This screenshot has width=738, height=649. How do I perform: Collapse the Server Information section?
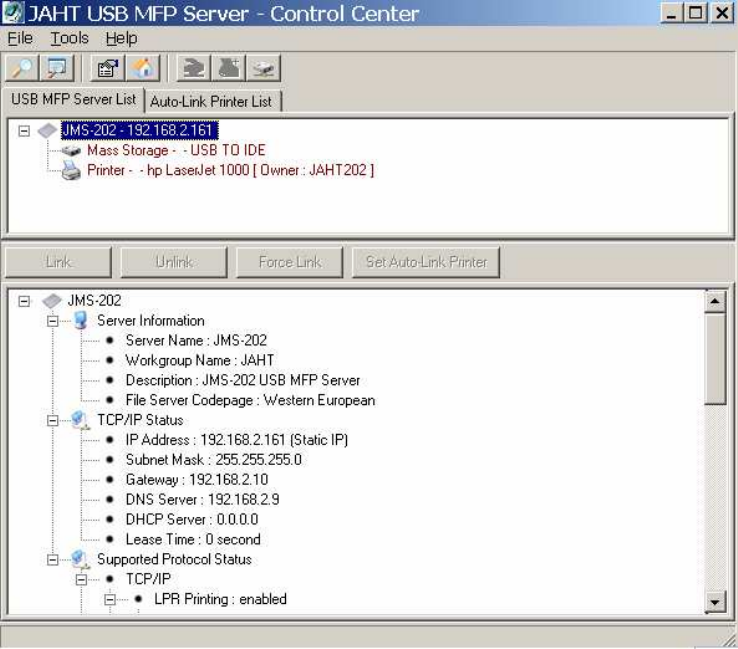point(53,321)
